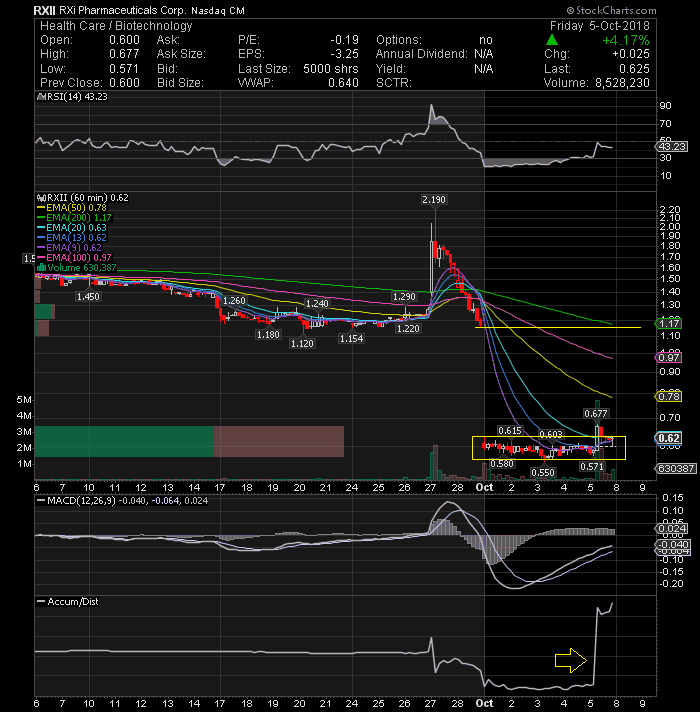
Task: Click the 1.220 price label on chart
Action: (408, 329)
